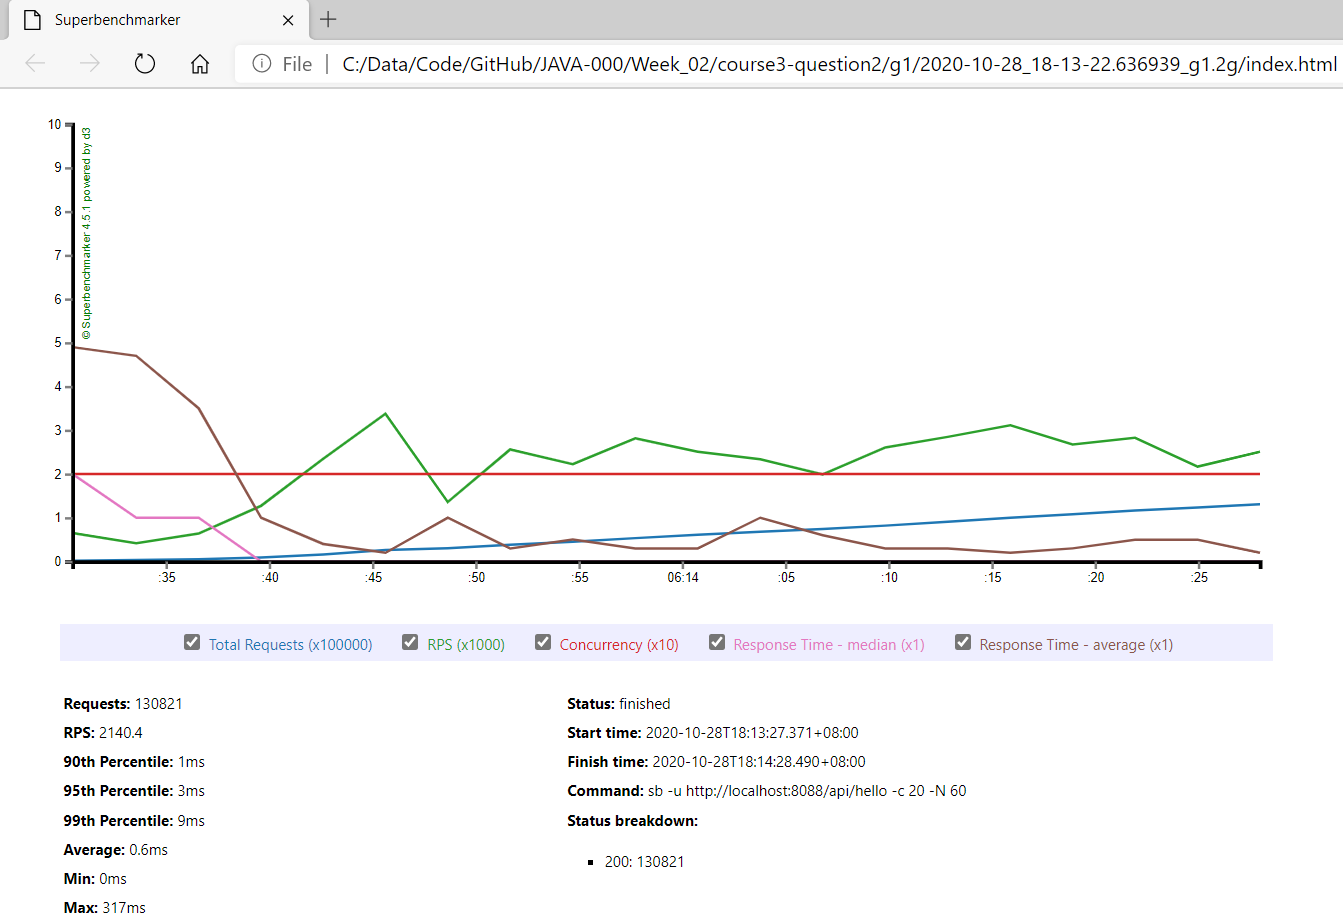Click the 'RPS (x1000)' legend label
Screen dimensions: 1343x921
pyautogui.click(x=466, y=645)
